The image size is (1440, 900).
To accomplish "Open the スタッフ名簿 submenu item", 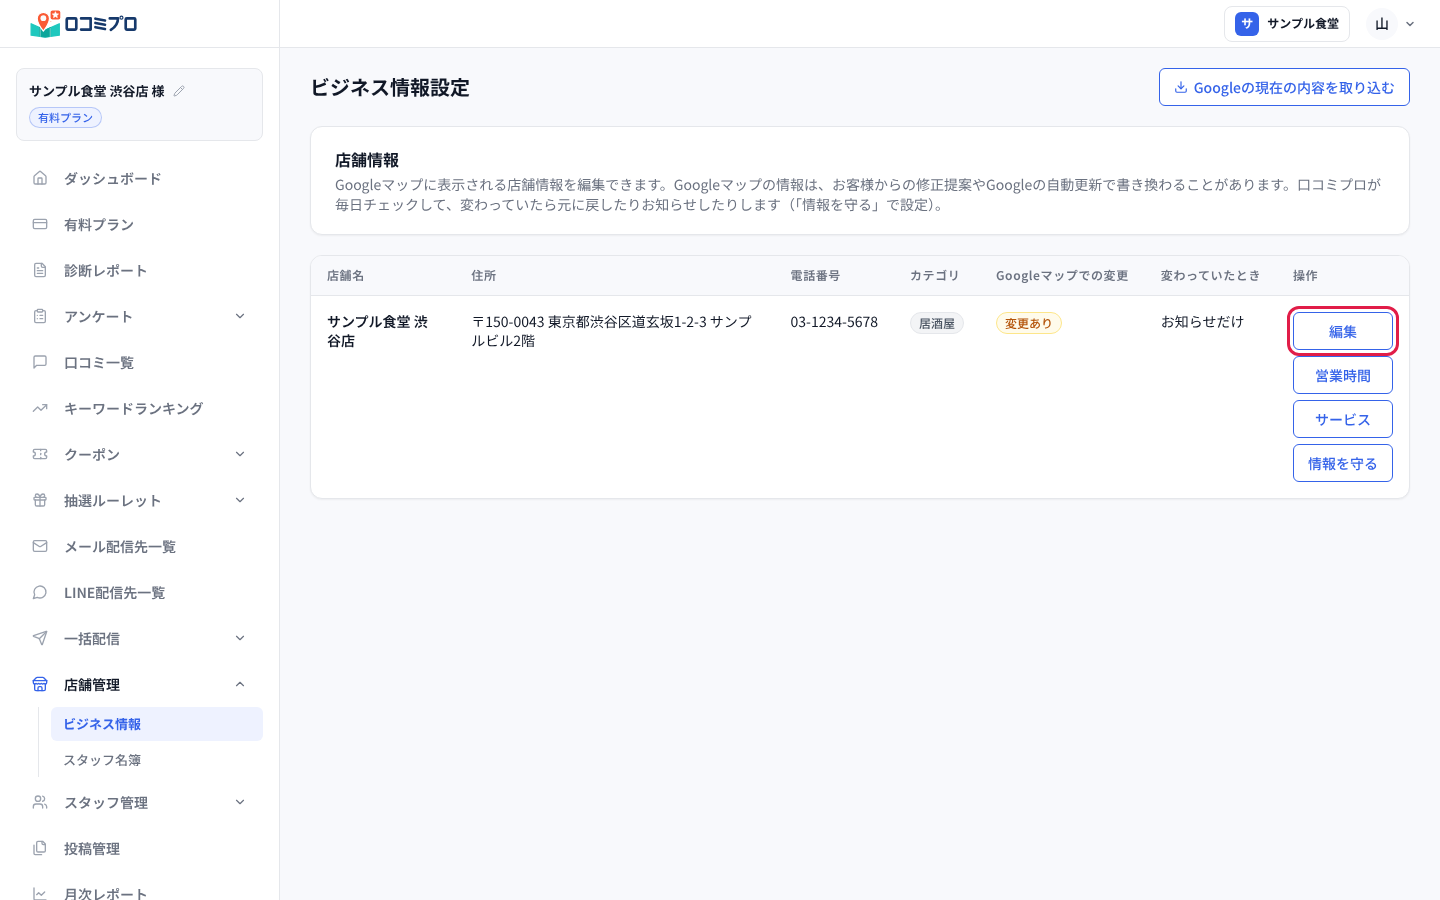I will point(157,760).
